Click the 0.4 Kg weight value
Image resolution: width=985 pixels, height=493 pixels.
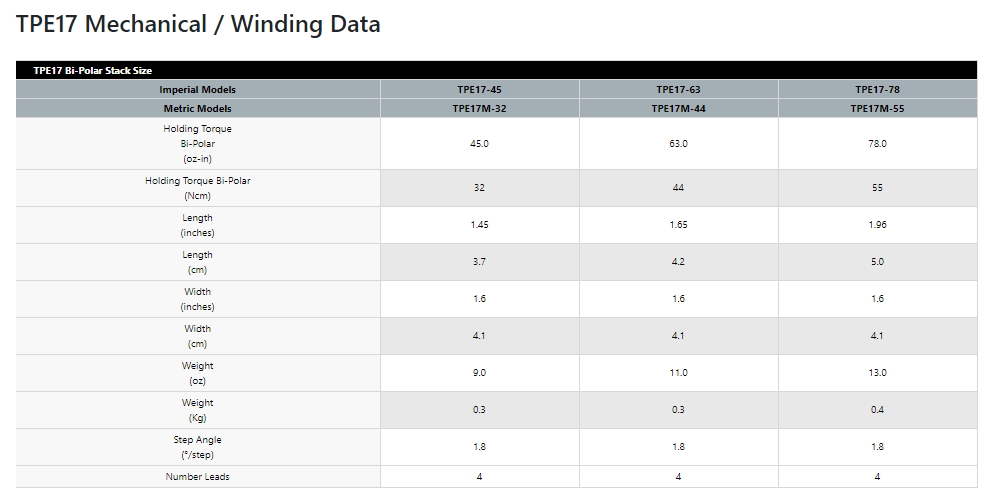point(878,410)
